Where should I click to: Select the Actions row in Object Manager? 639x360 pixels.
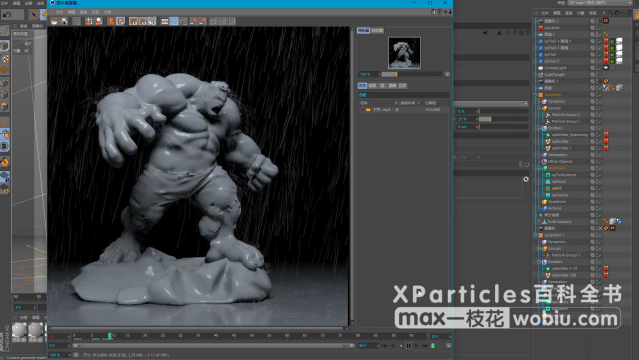(555, 208)
